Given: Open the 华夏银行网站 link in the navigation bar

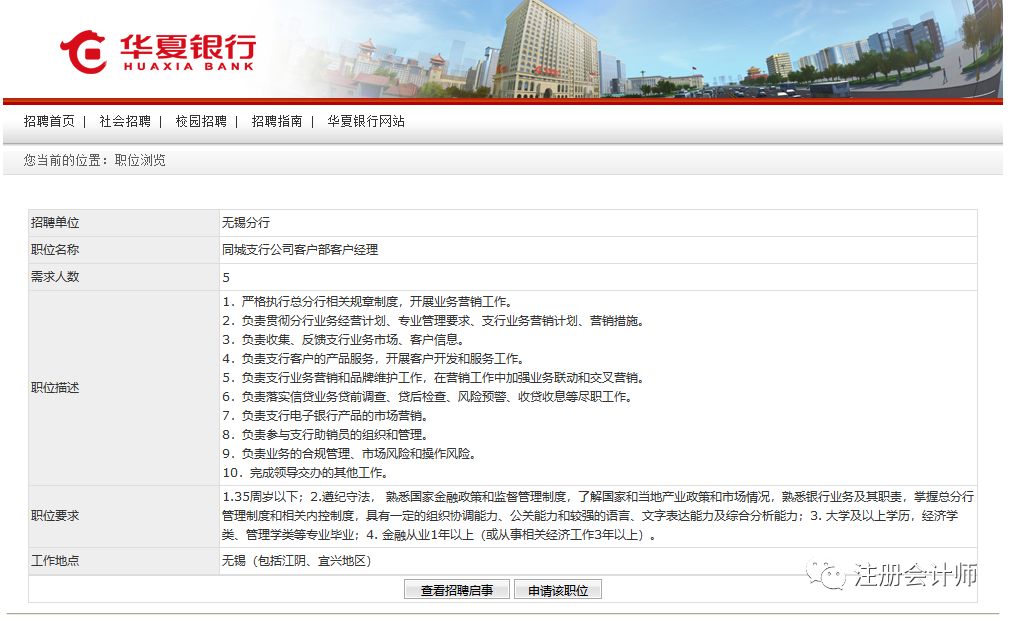Looking at the screenshot, I should pyautogui.click(x=366, y=121).
